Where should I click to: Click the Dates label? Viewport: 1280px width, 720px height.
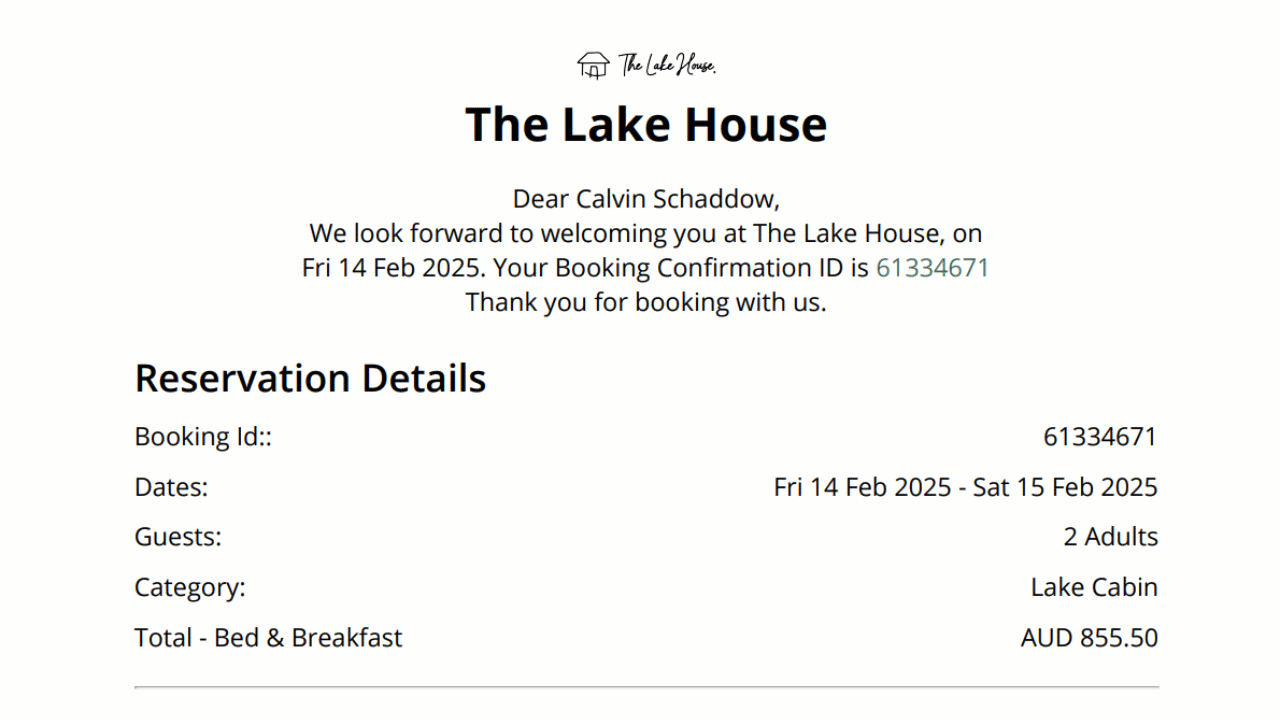[171, 487]
